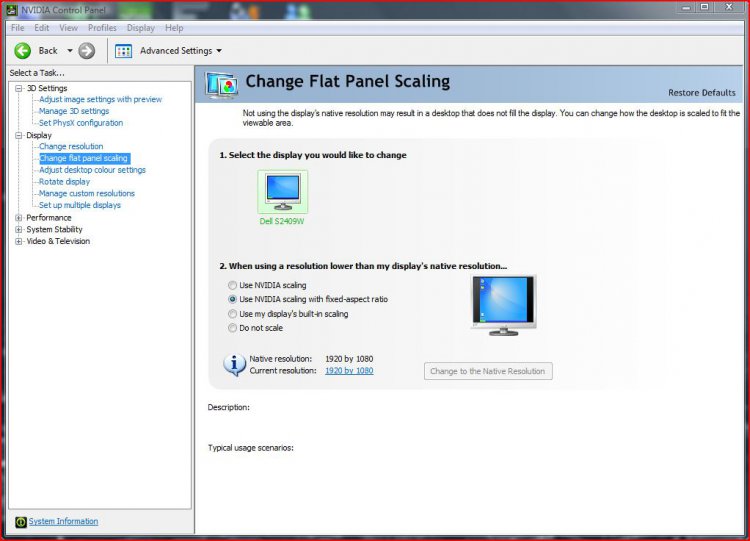Click the grey Forward arrow icon
Image resolution: width=750 pixels, height=541 pixels.
[87, 51]
